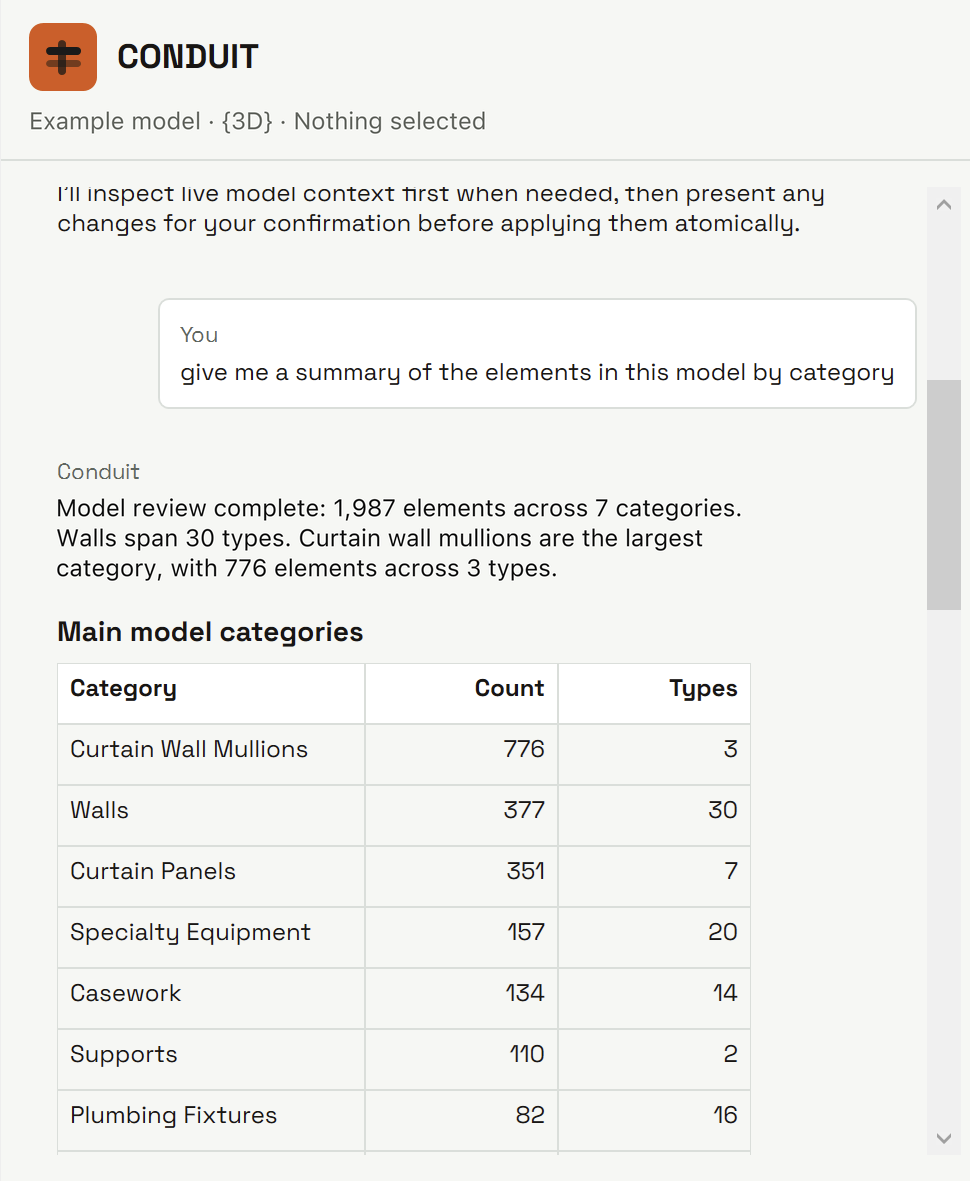Select the Curtain Panels cell
Viewport: 970px width, 1181px height.
coord(212,877)
